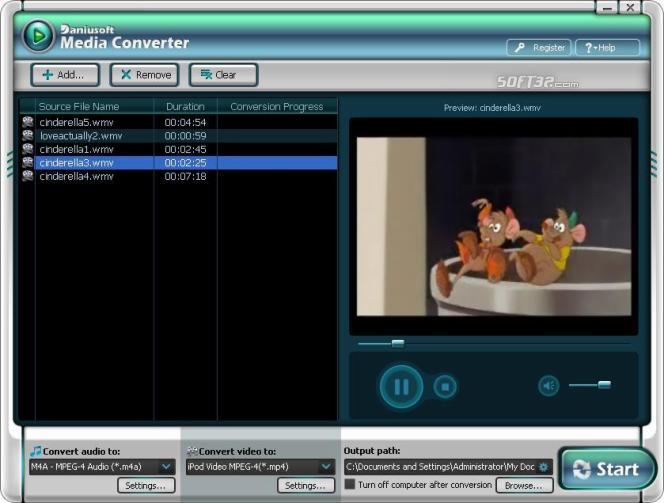Click the video preview image

click(x=494, y=227)
